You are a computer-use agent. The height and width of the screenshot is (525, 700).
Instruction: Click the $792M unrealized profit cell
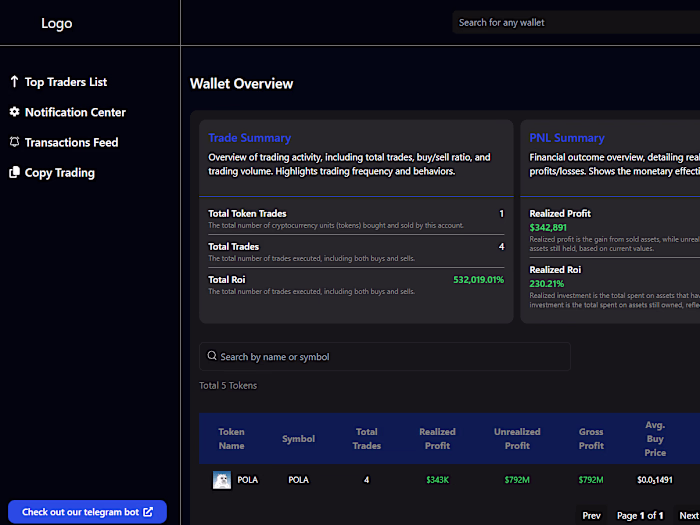pos(517,480)
